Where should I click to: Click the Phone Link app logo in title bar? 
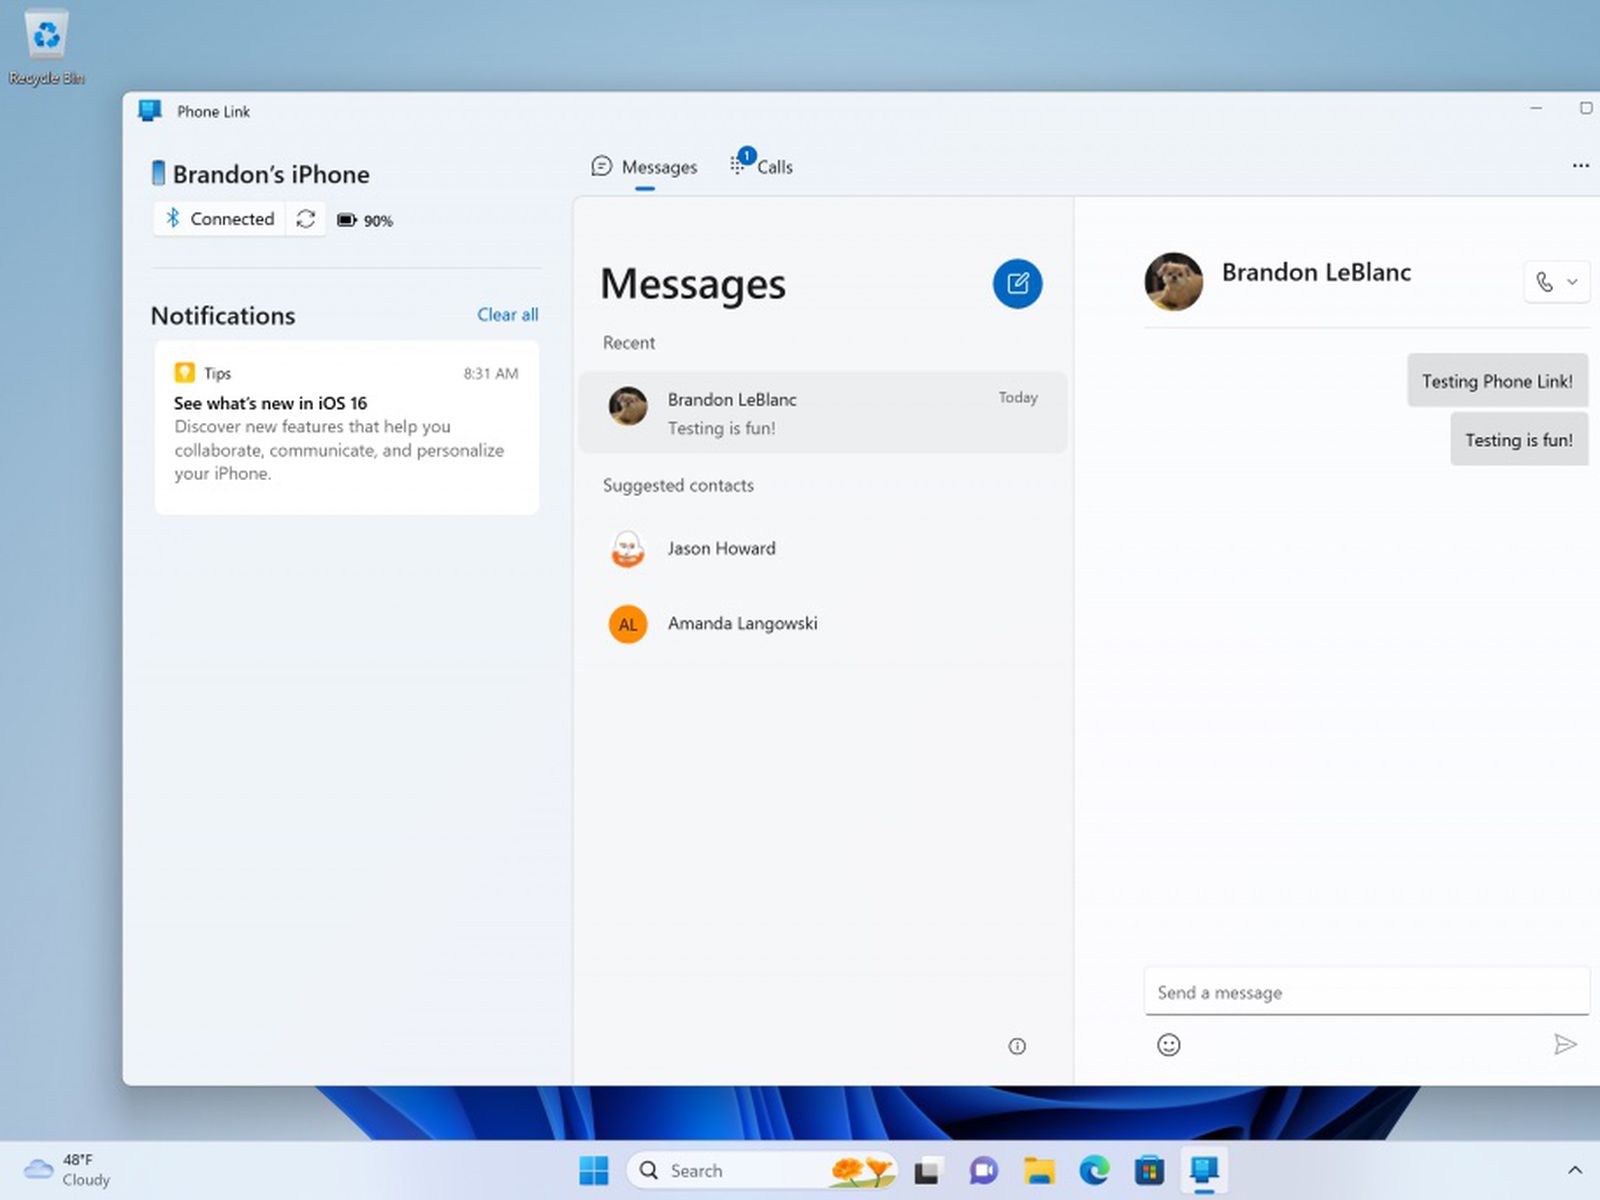tap(150, 111)
